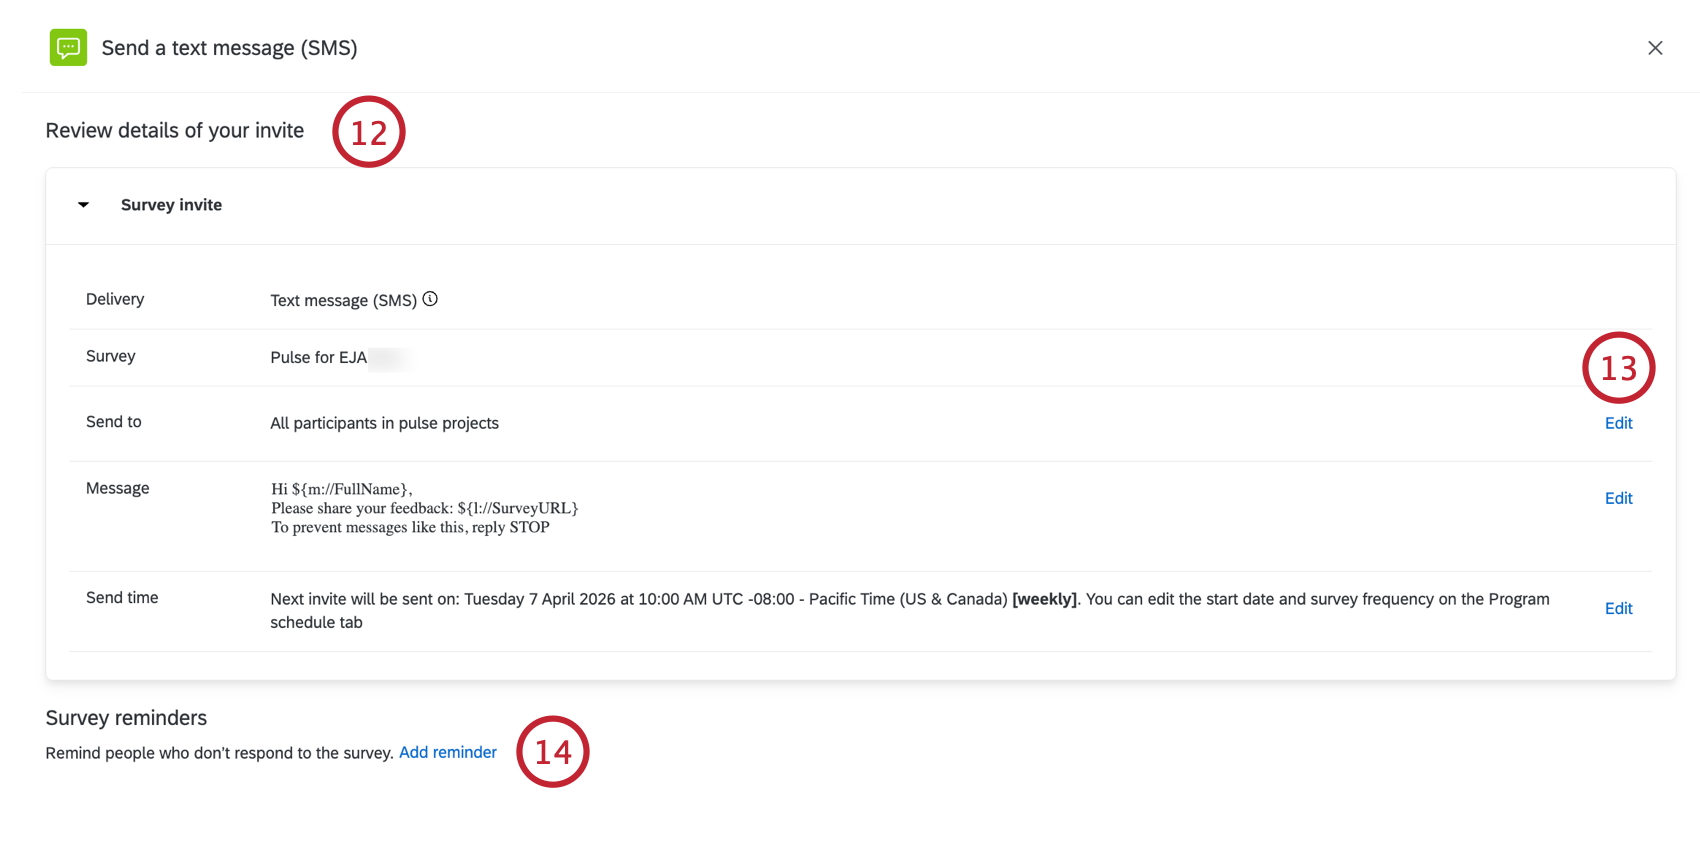The image size is (1700, 860).
Task: Click the 'Review details of your invite' heading
Action: tap(175, 131)
